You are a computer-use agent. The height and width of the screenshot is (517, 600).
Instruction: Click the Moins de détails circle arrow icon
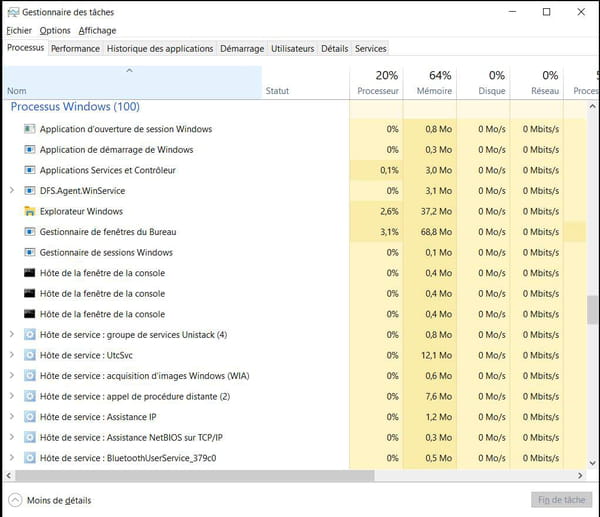[15, 500]
